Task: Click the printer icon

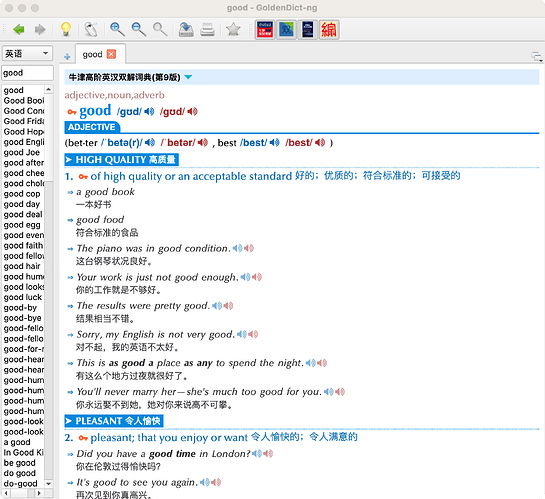Action: pos(208,29)
